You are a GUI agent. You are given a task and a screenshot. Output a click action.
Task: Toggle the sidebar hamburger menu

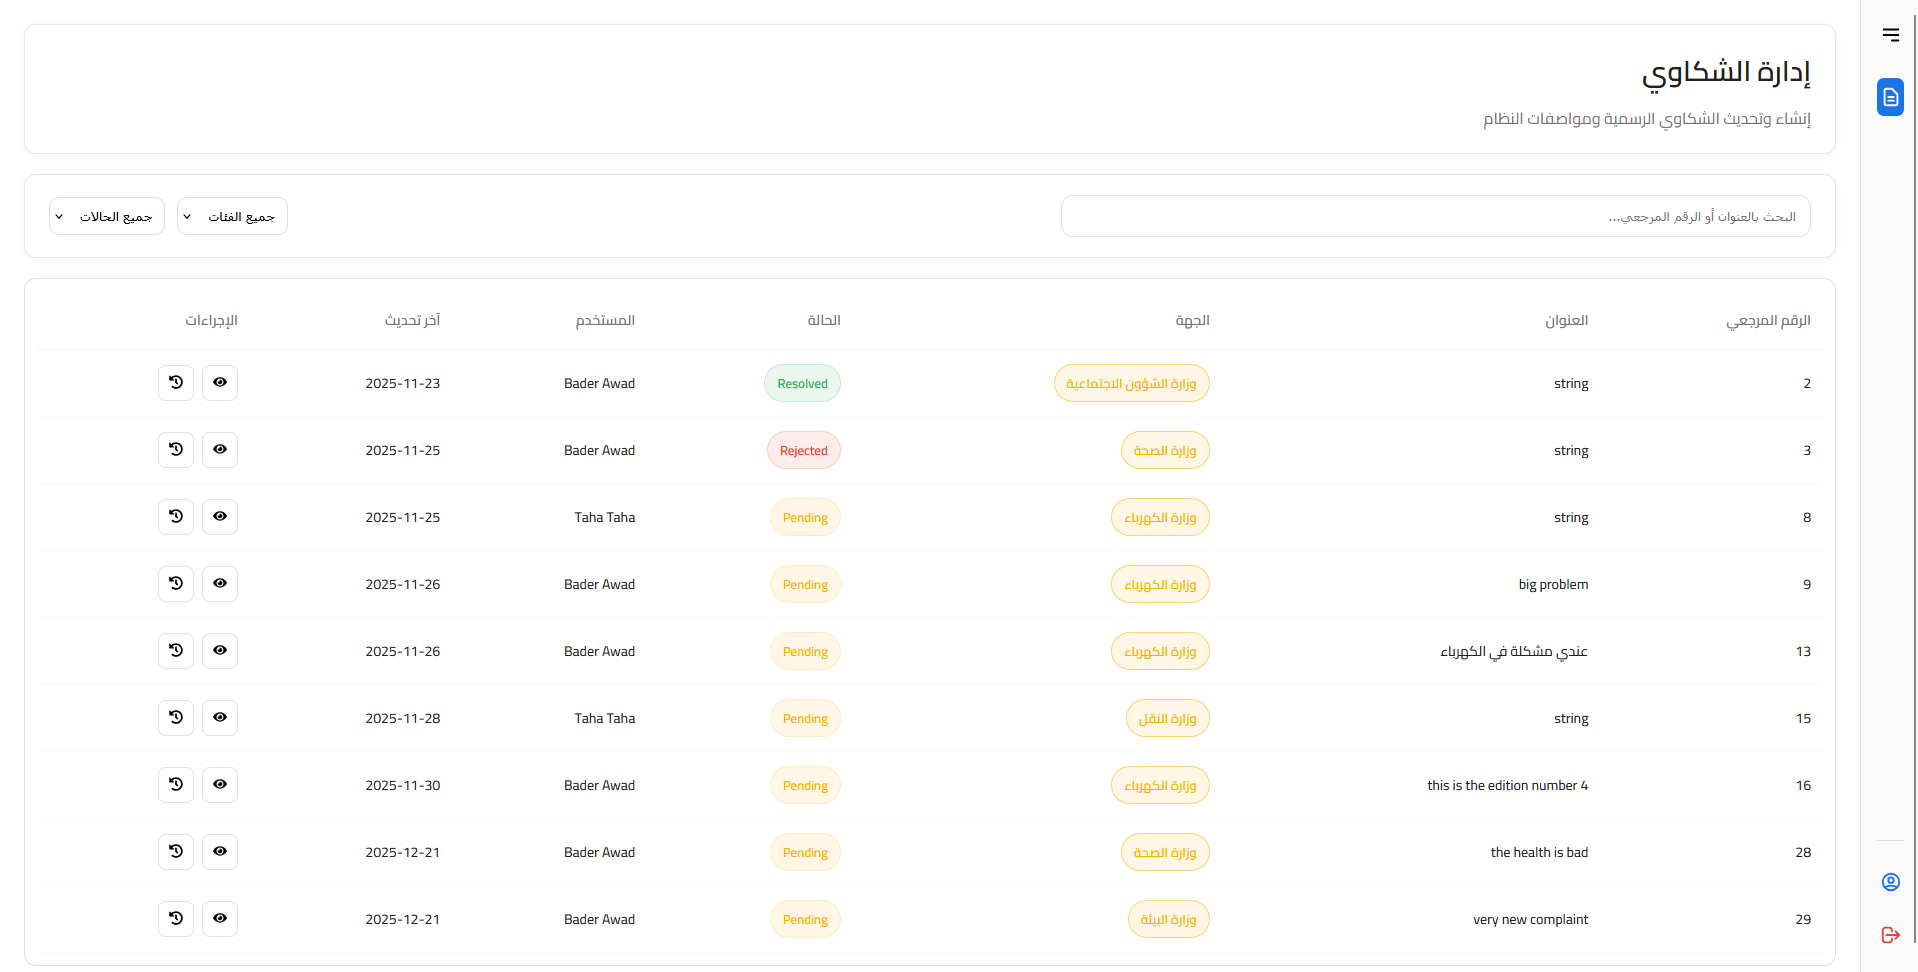[x=1890, y=35]
